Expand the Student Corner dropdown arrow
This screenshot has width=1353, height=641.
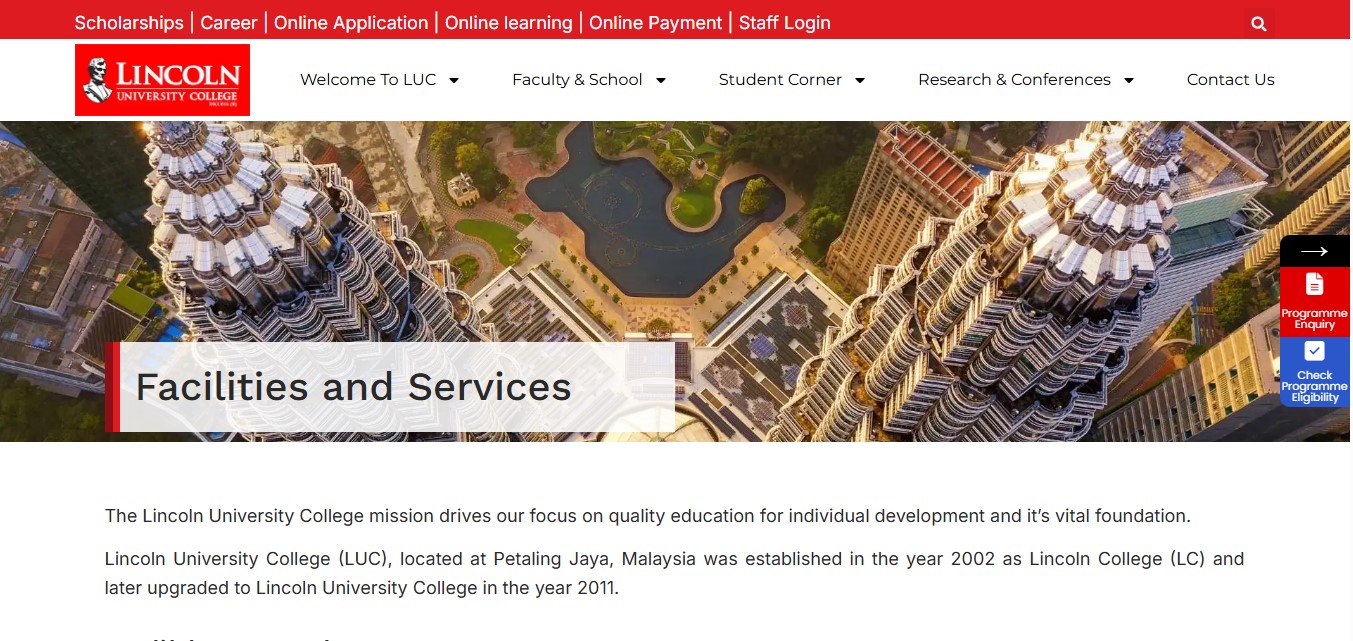pyautogui.click(x=860, y=80)
